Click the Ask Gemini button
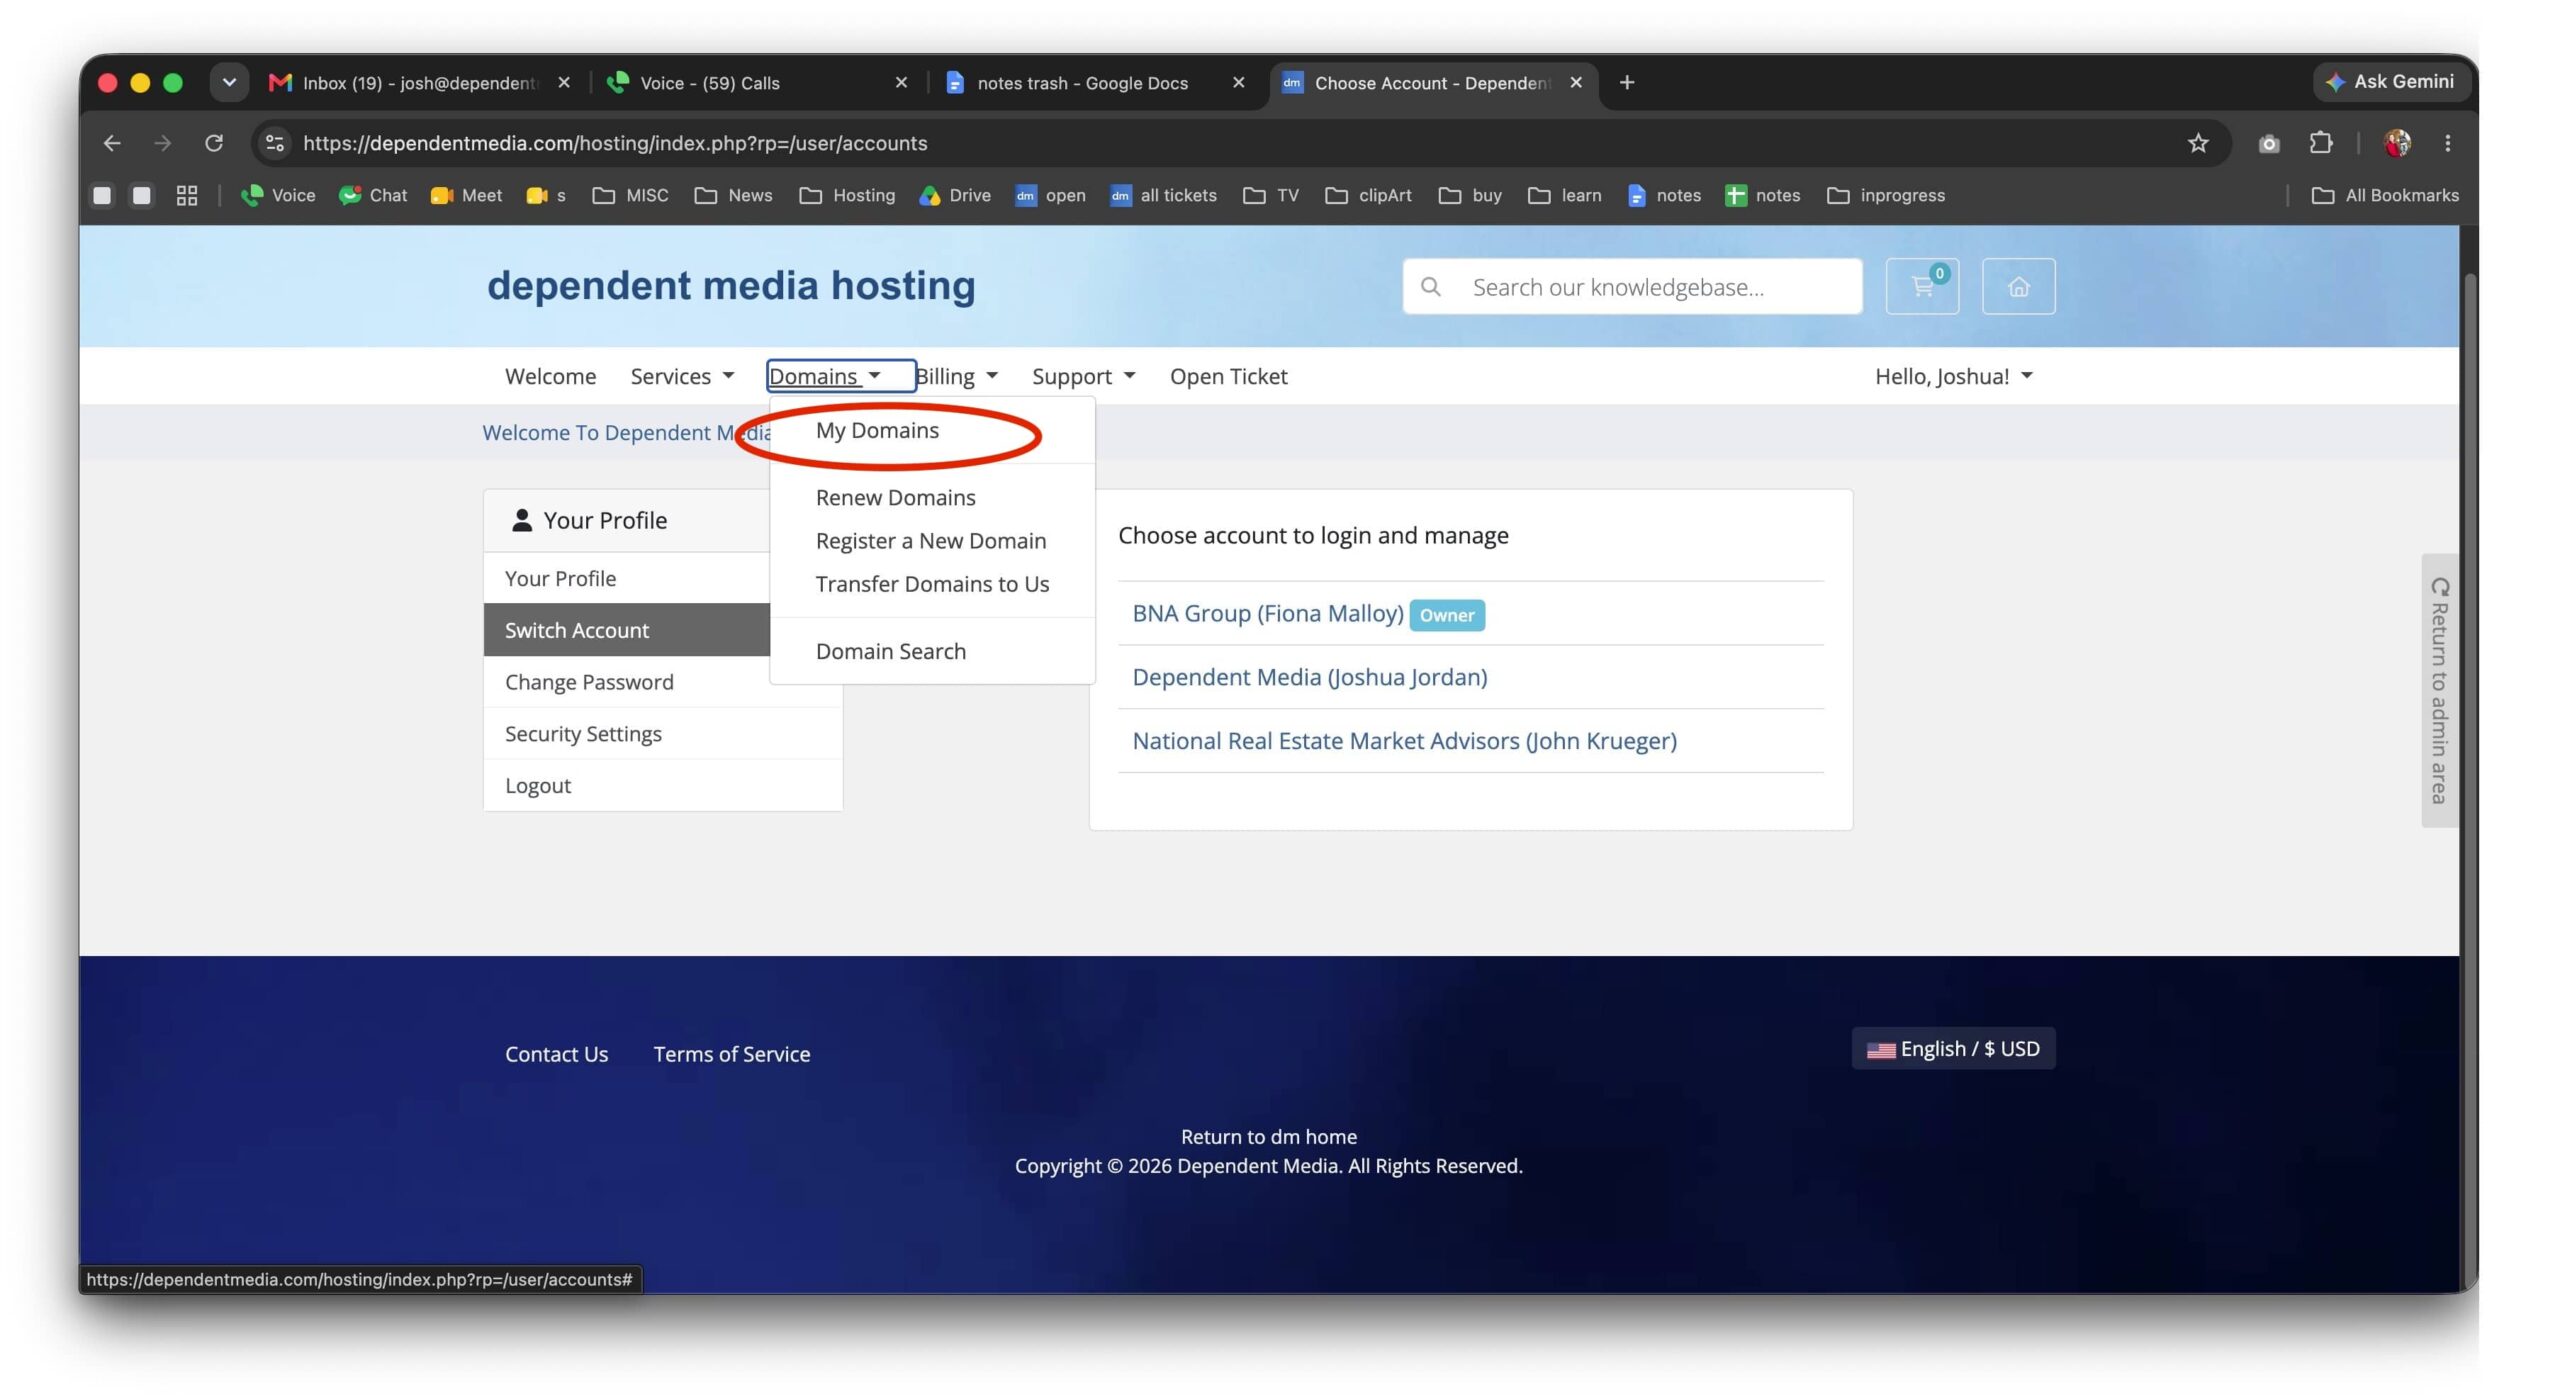Screen dimensions: 2560x1399 [x=2390, y=82]
